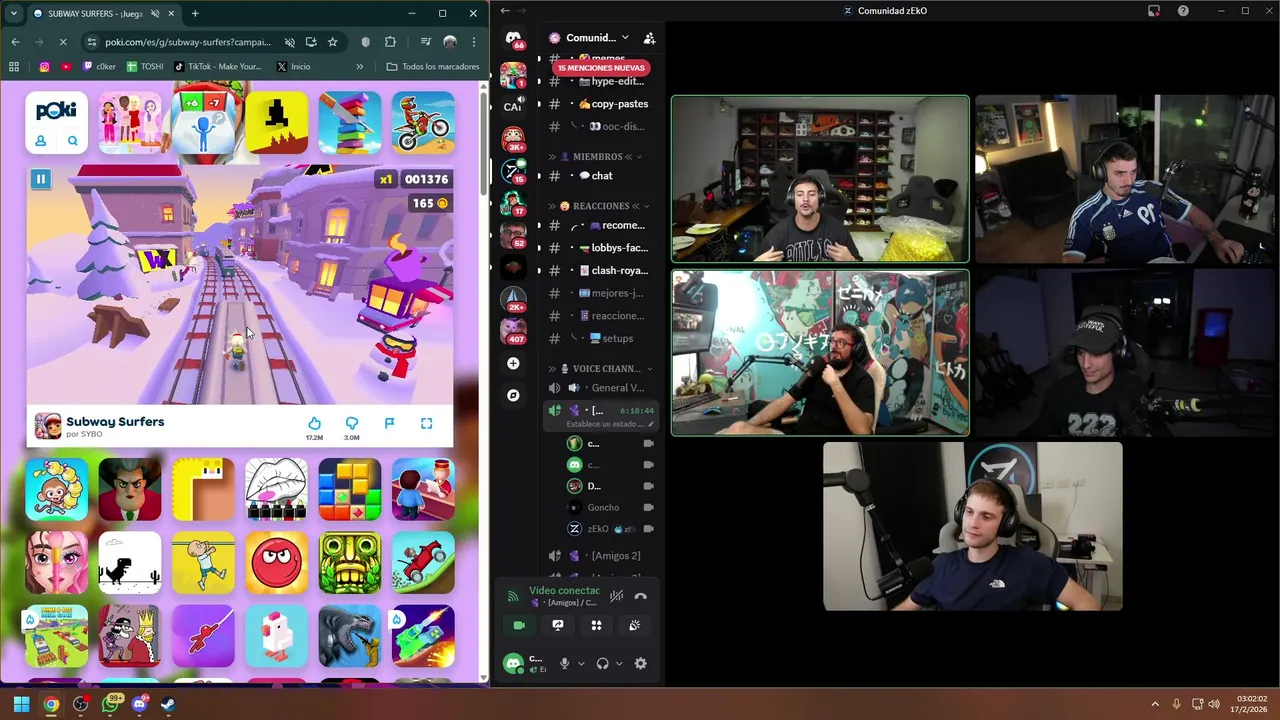Bookmark this page with the star icon
1280x720 pixels.
point(332,42)
